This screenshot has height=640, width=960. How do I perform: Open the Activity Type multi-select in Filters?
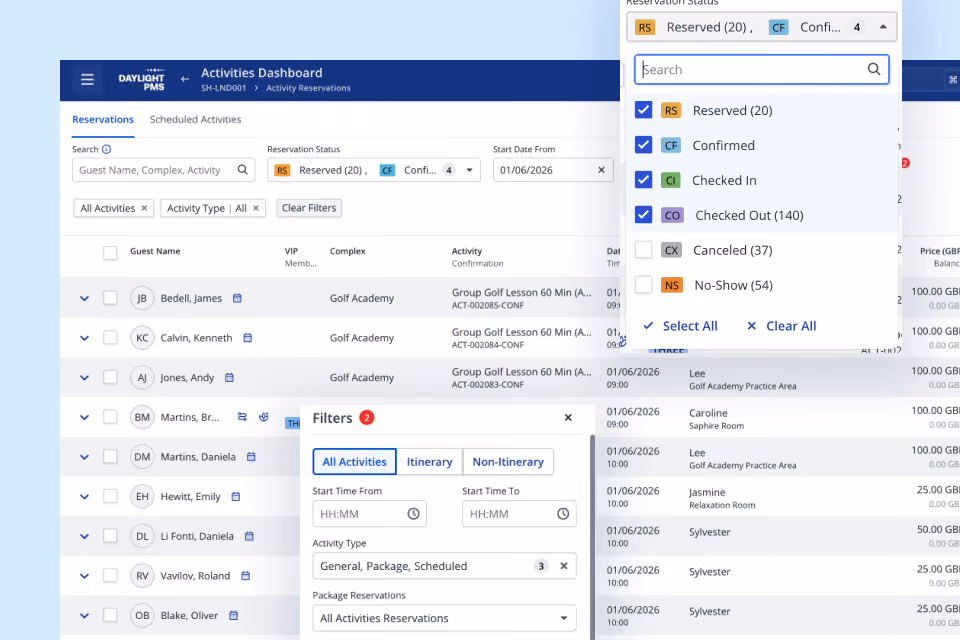point(444,566)
